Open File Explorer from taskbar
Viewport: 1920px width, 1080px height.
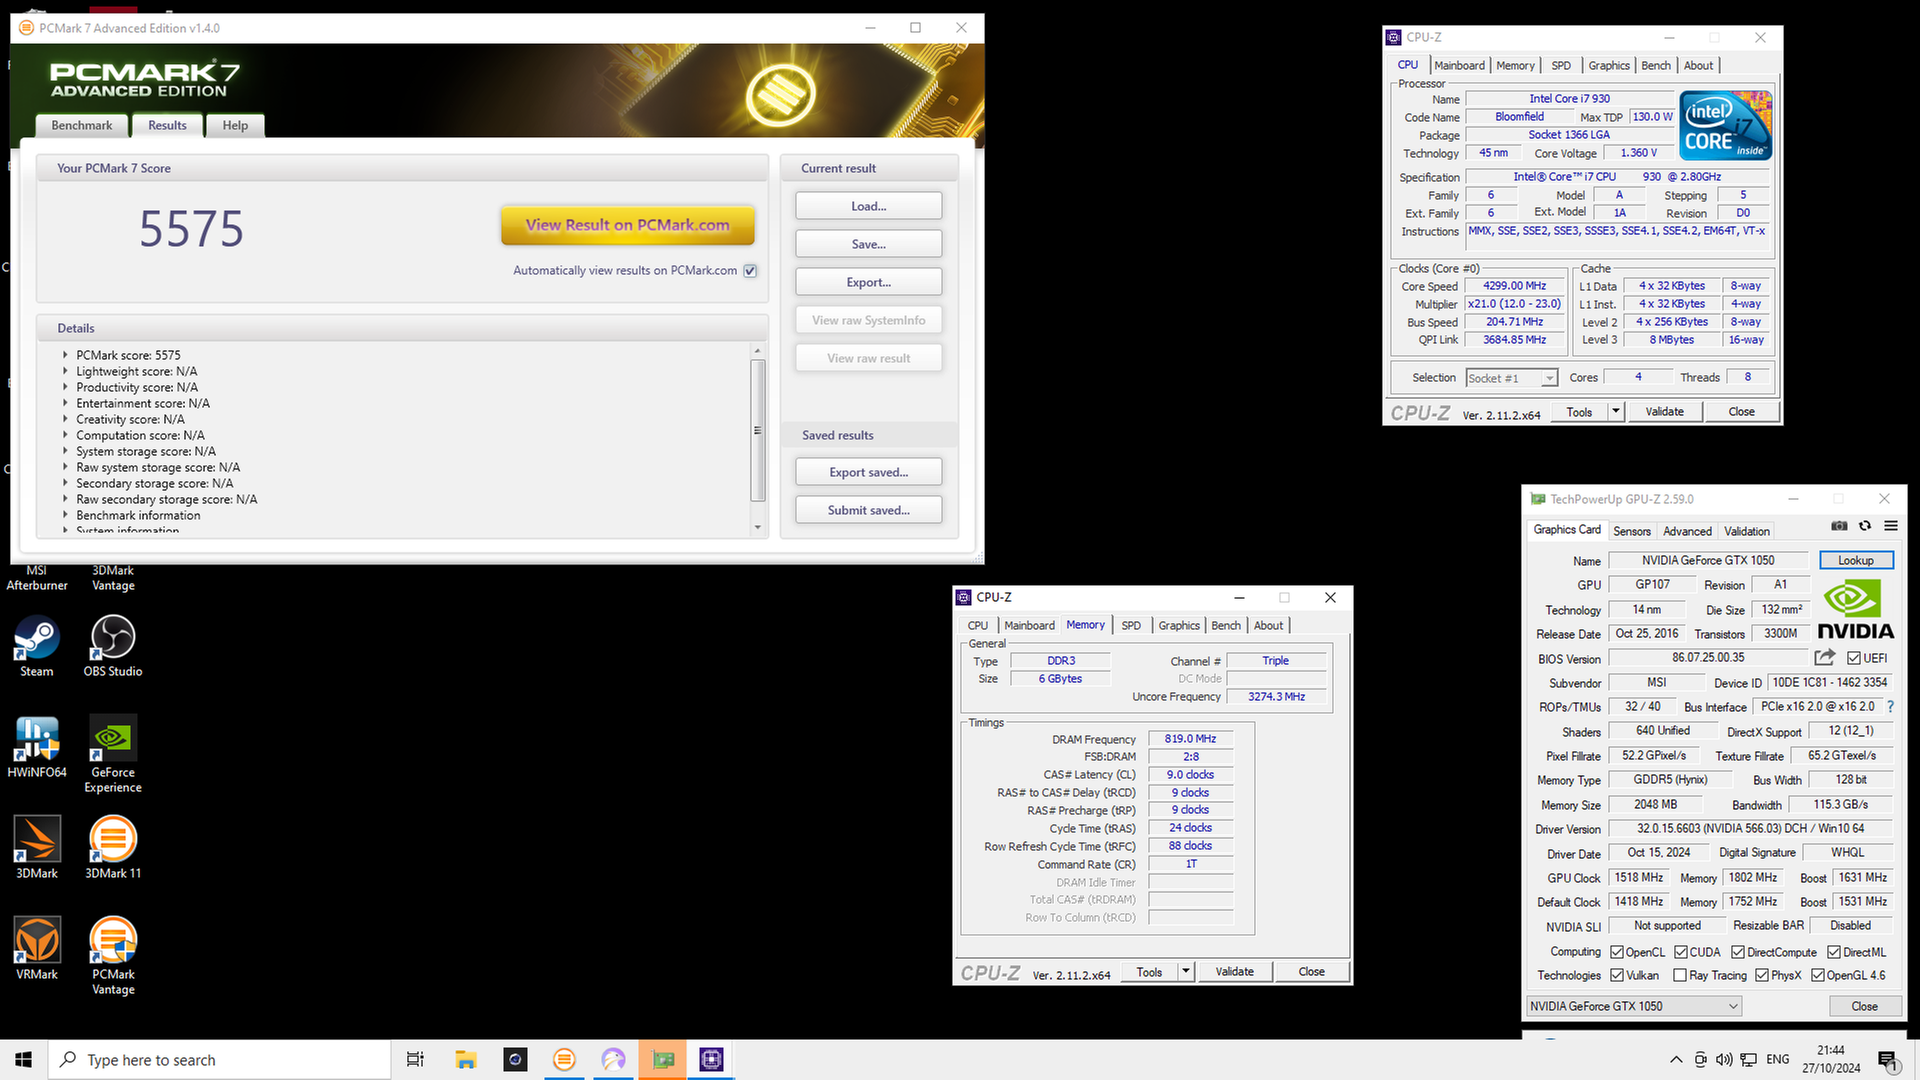[x=466, y=1060]
